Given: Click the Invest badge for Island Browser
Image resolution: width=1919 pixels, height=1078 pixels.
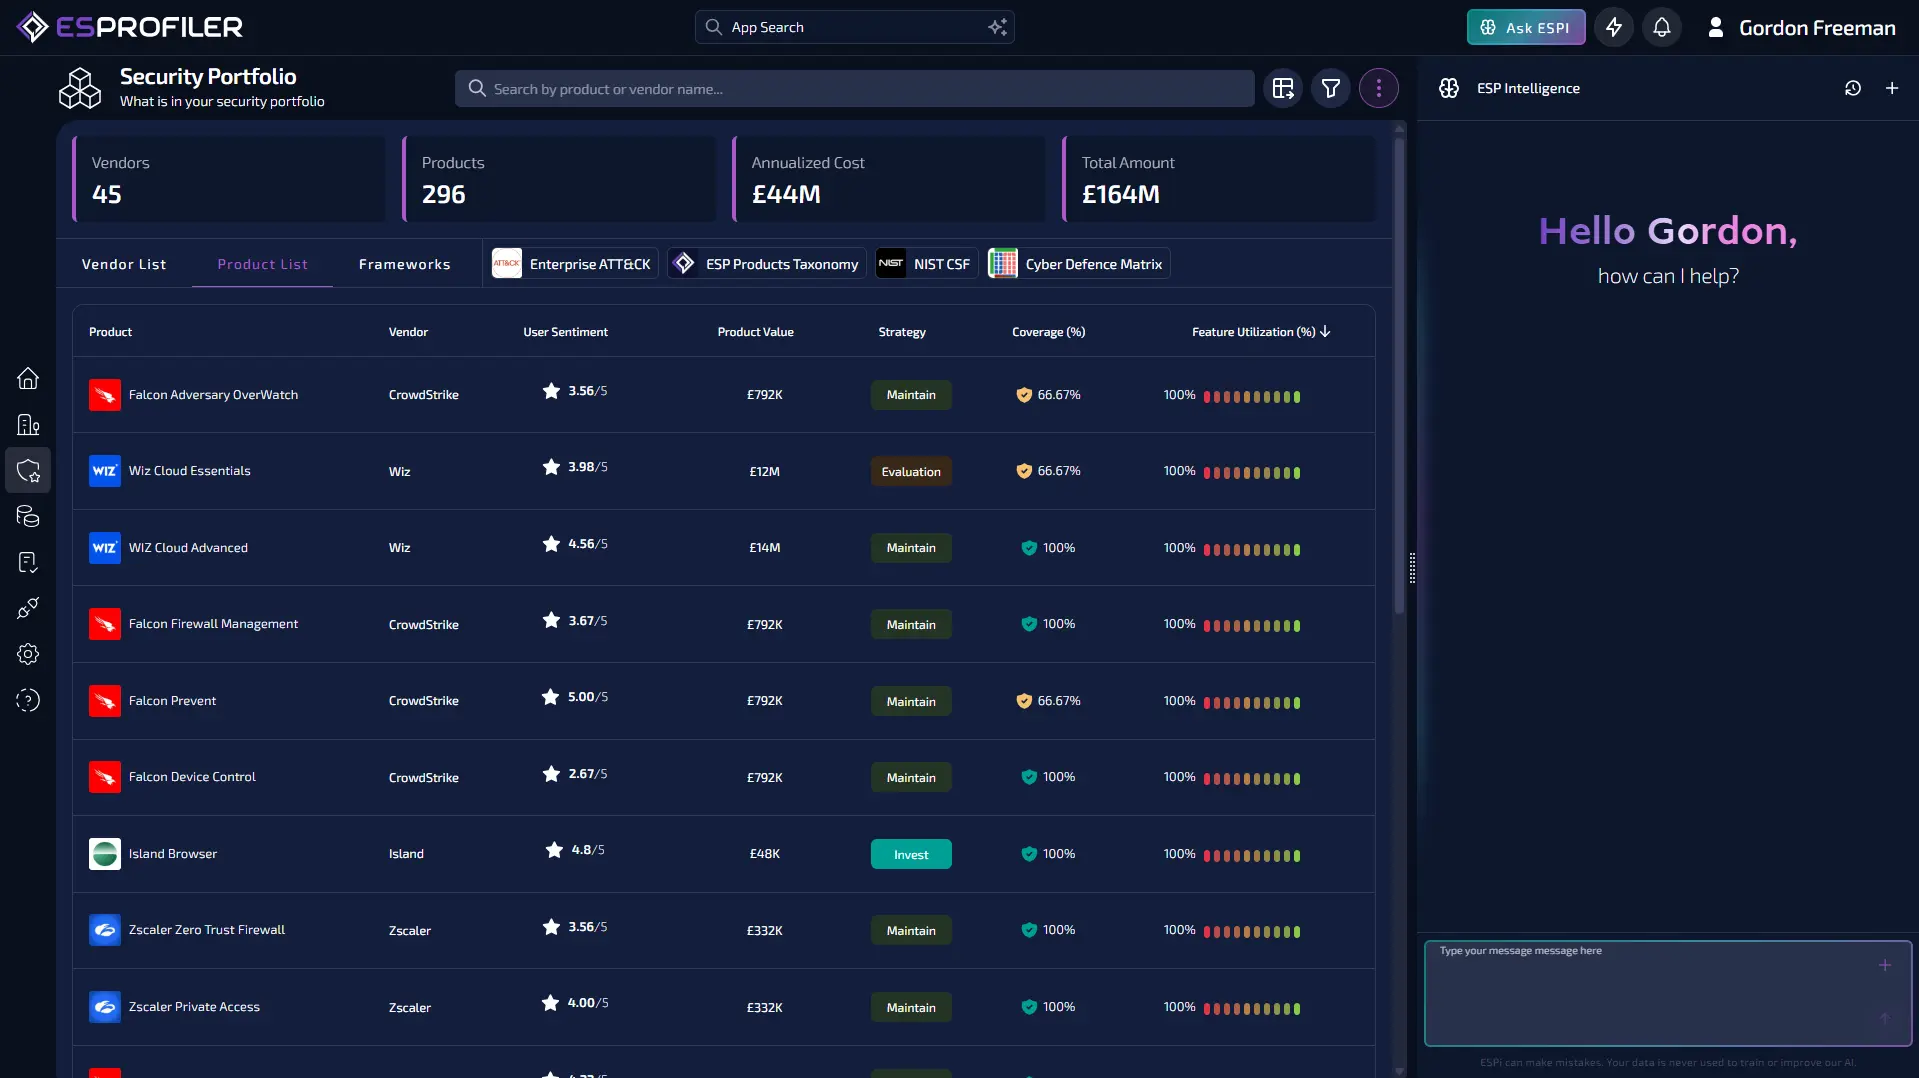Looking at the screenshot, I should click(911, 854).
